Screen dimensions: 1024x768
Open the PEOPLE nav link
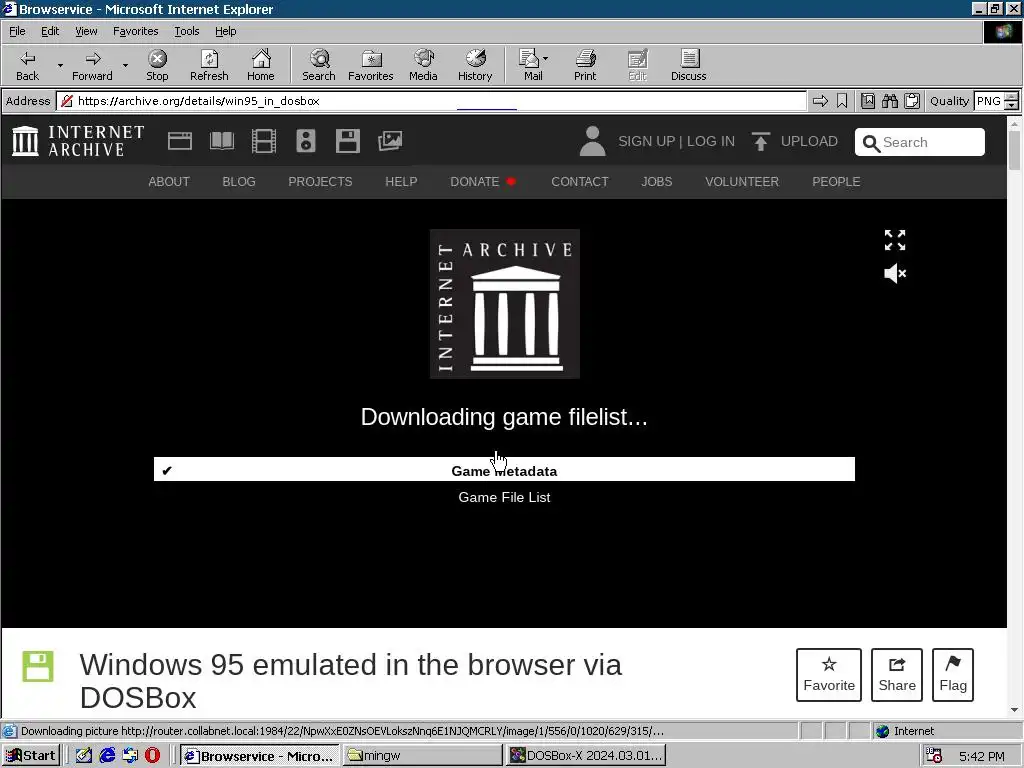[x=836, y=182]
